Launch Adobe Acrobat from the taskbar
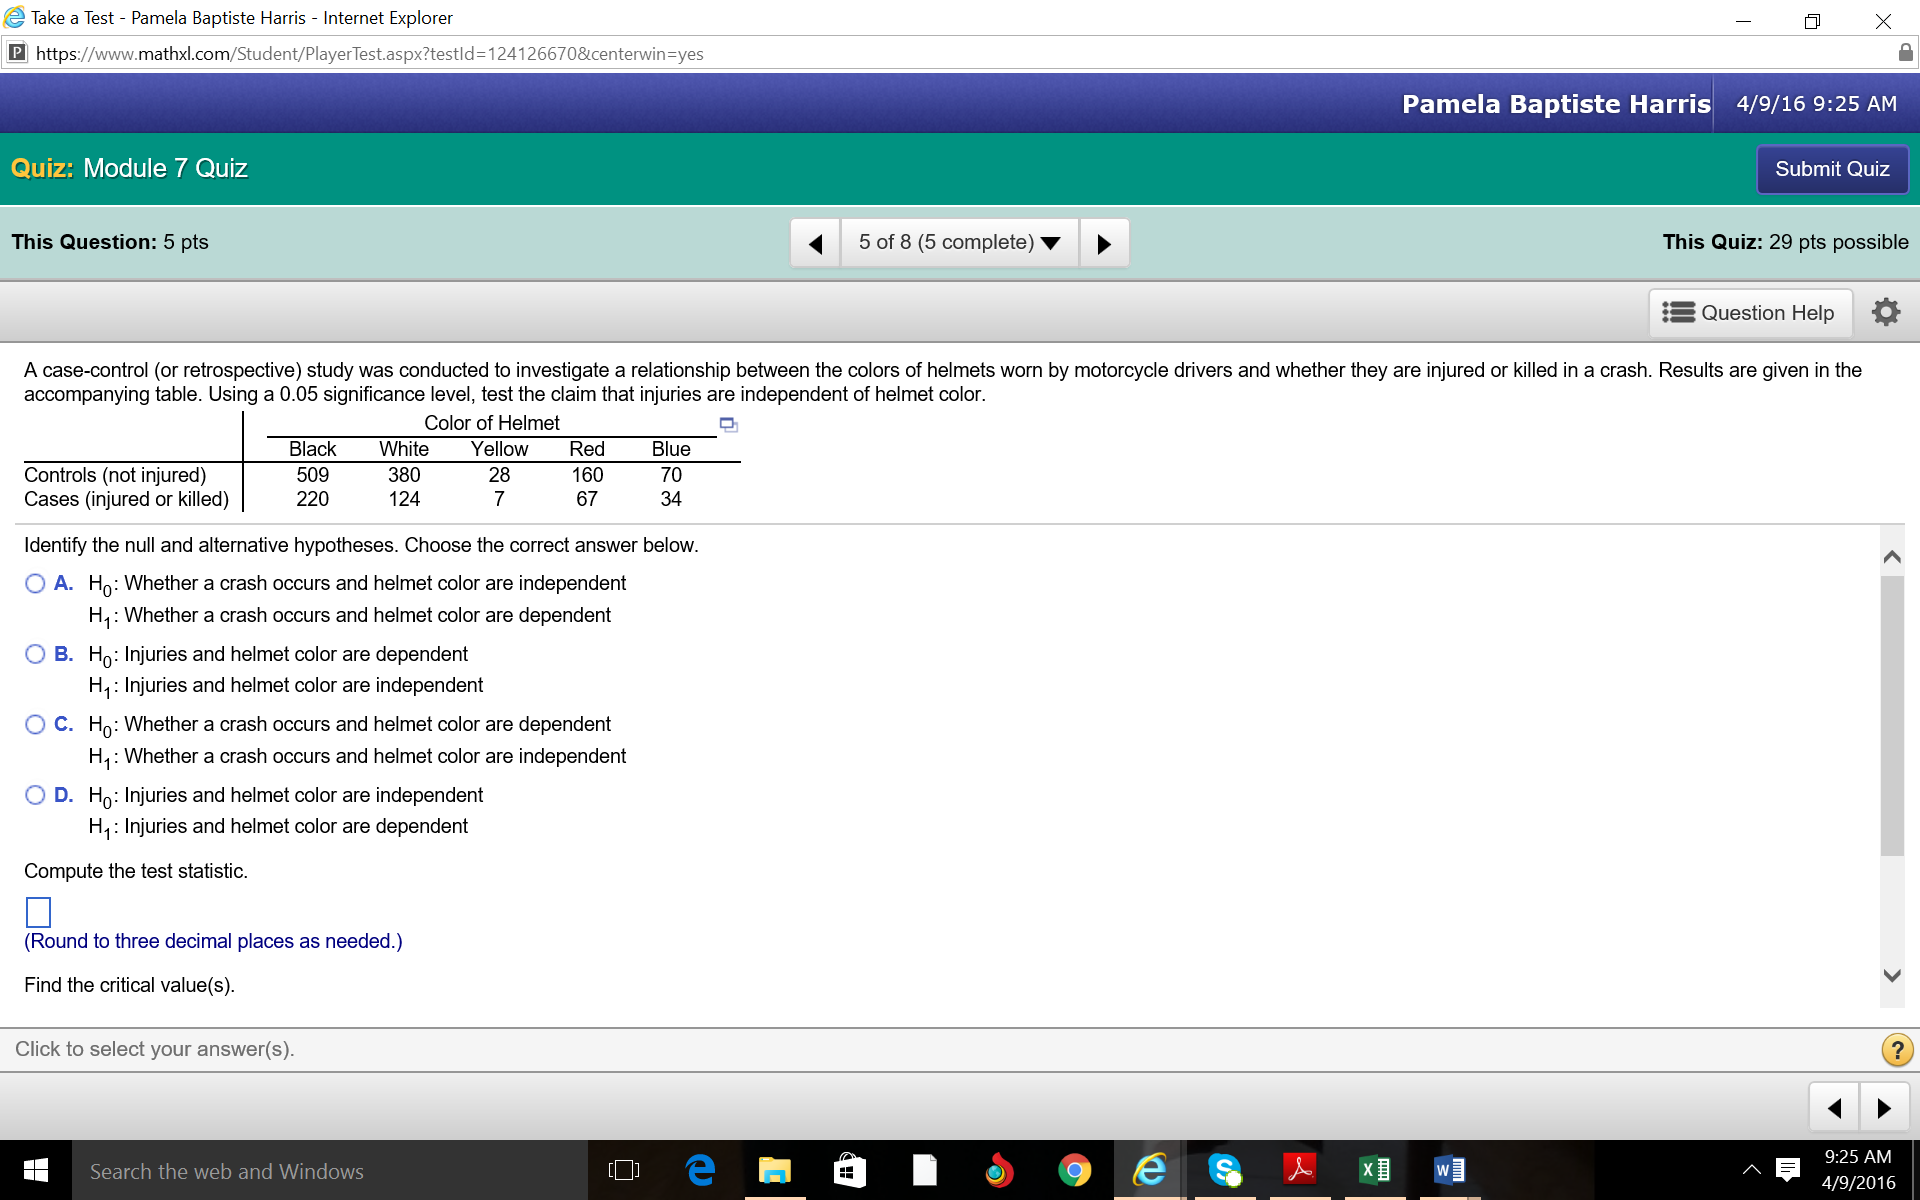 pos(1300,1170)
